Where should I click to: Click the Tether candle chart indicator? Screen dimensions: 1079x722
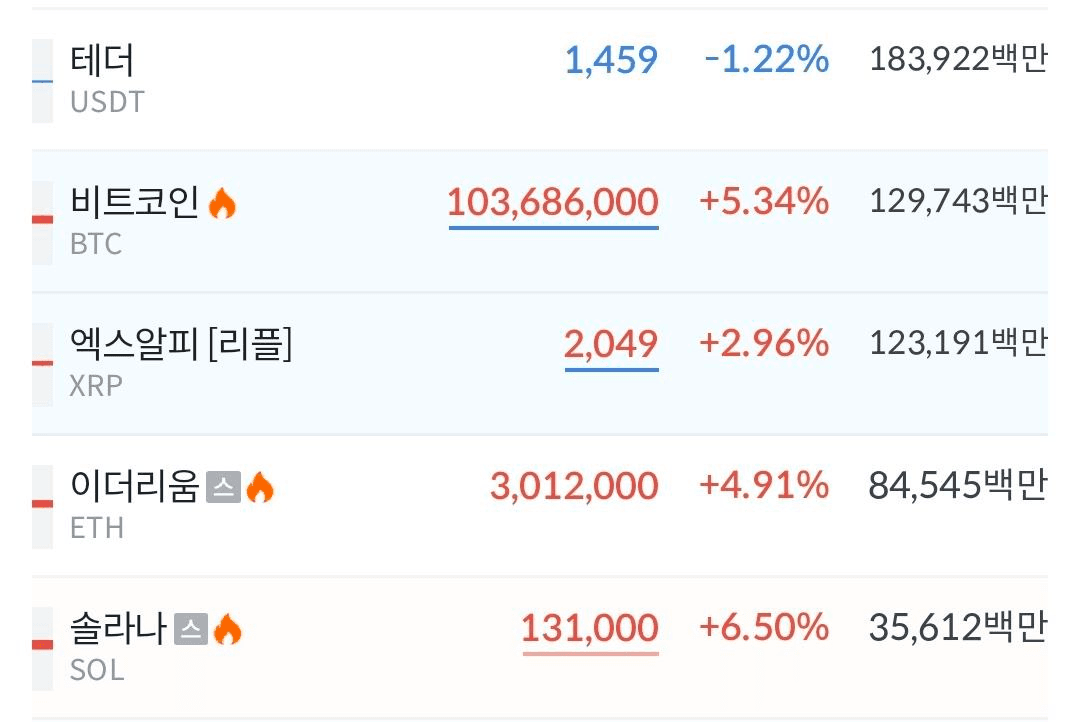pos(42,81)
